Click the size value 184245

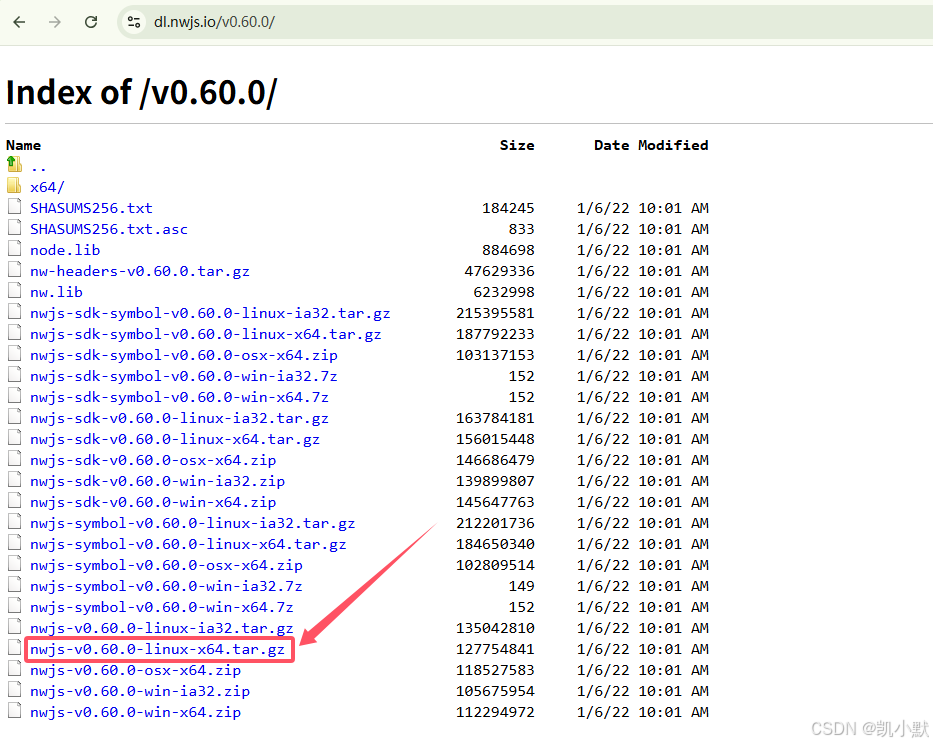pos(508,208)
